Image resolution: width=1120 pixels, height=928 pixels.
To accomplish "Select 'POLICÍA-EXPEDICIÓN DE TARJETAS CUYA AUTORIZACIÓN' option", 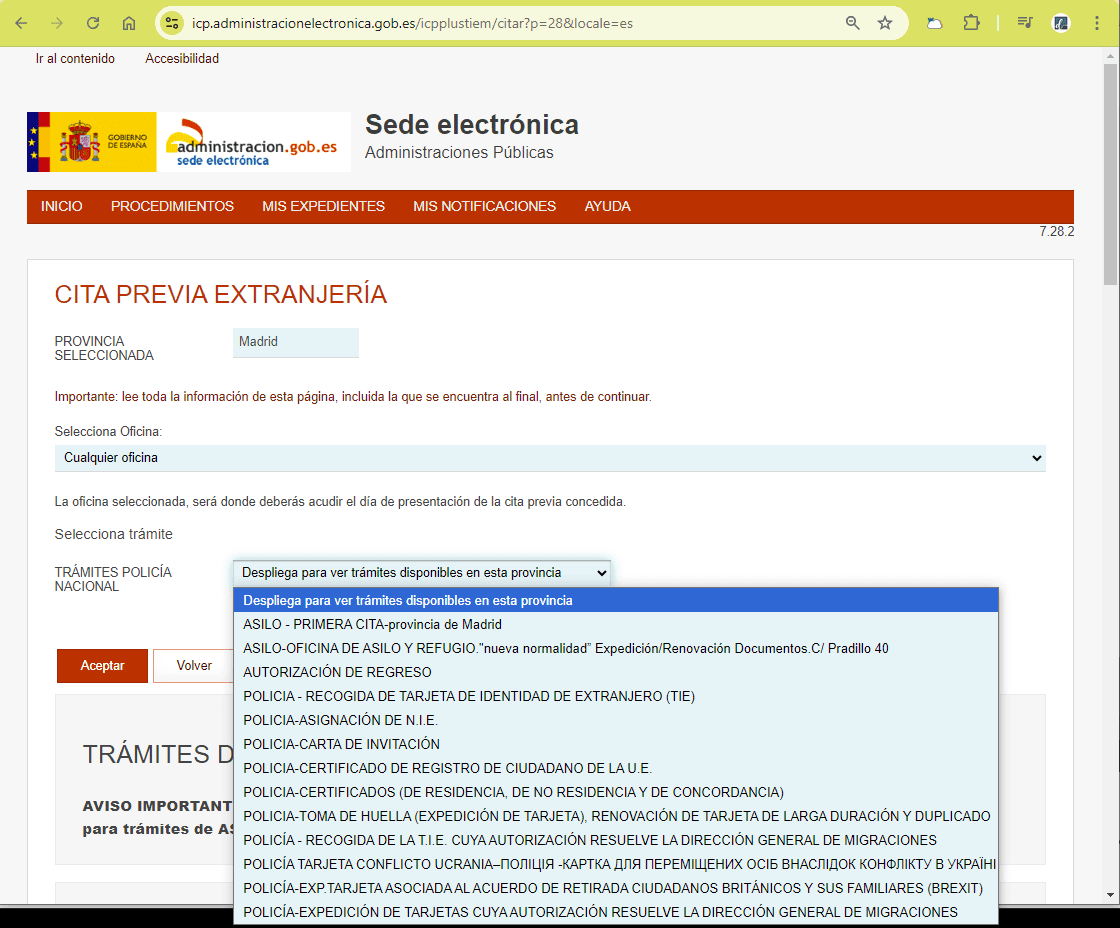I will [x=616, y=912].
